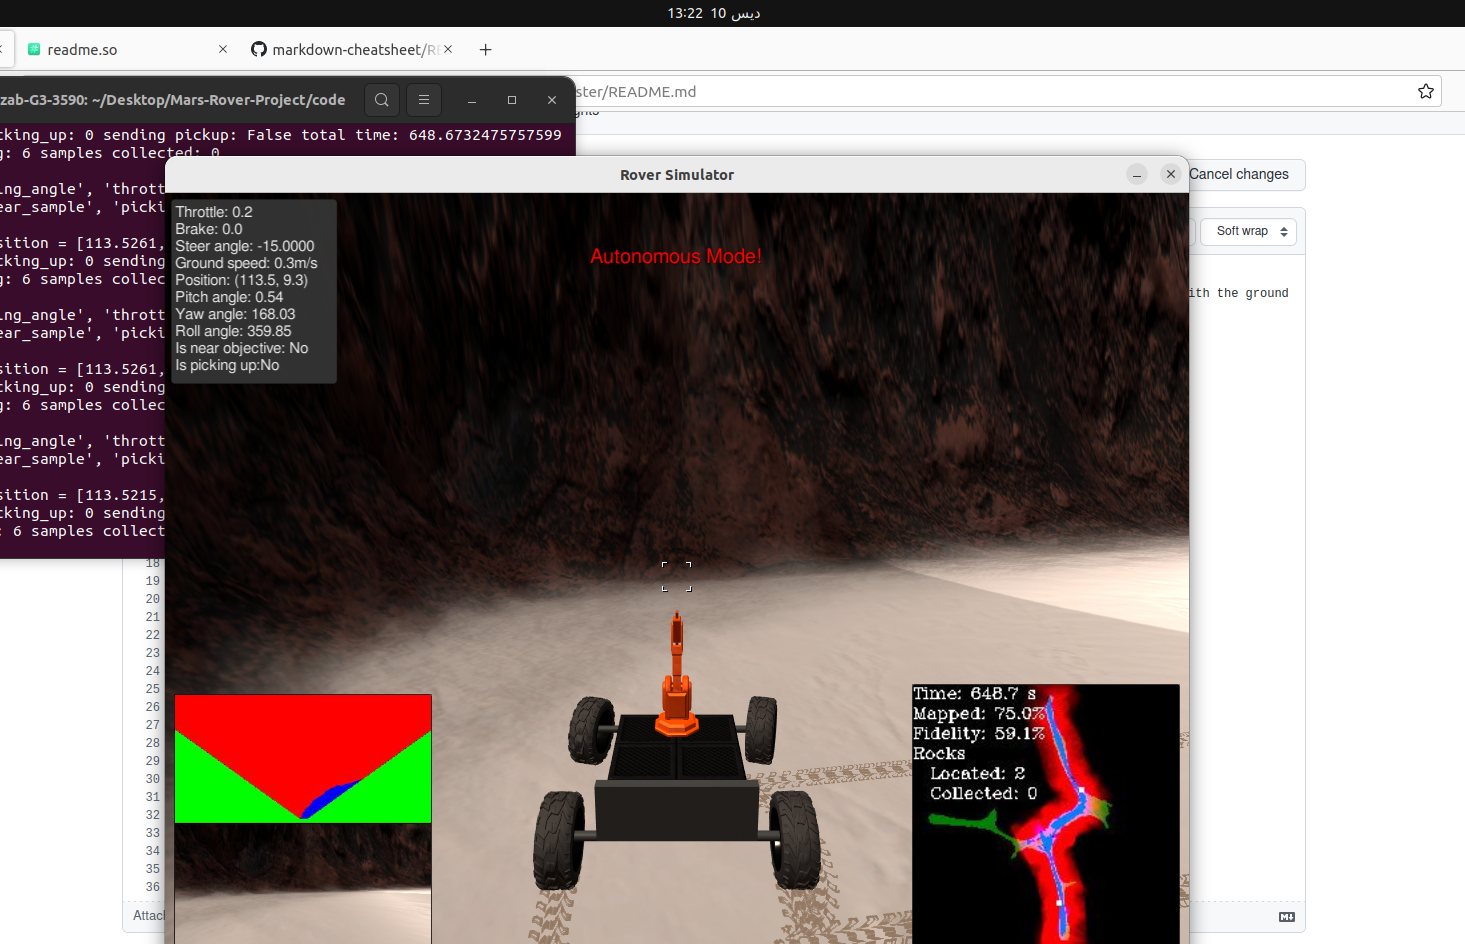Open the terminal hamburger menu
1465x944 pixels.
coord(424,100)
